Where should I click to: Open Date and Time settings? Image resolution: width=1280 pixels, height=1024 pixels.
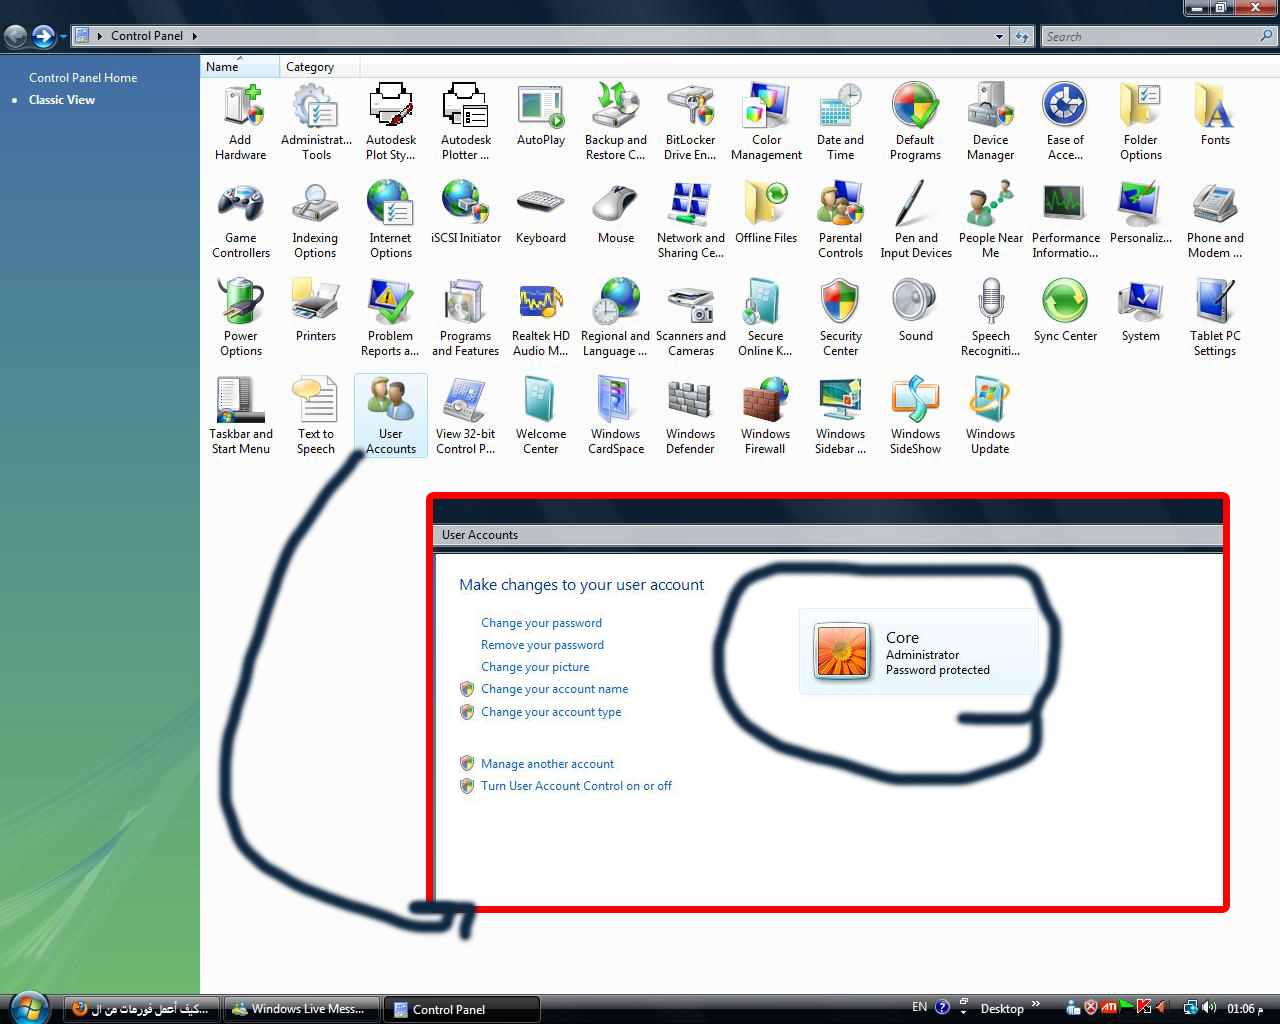click(841, 122)
